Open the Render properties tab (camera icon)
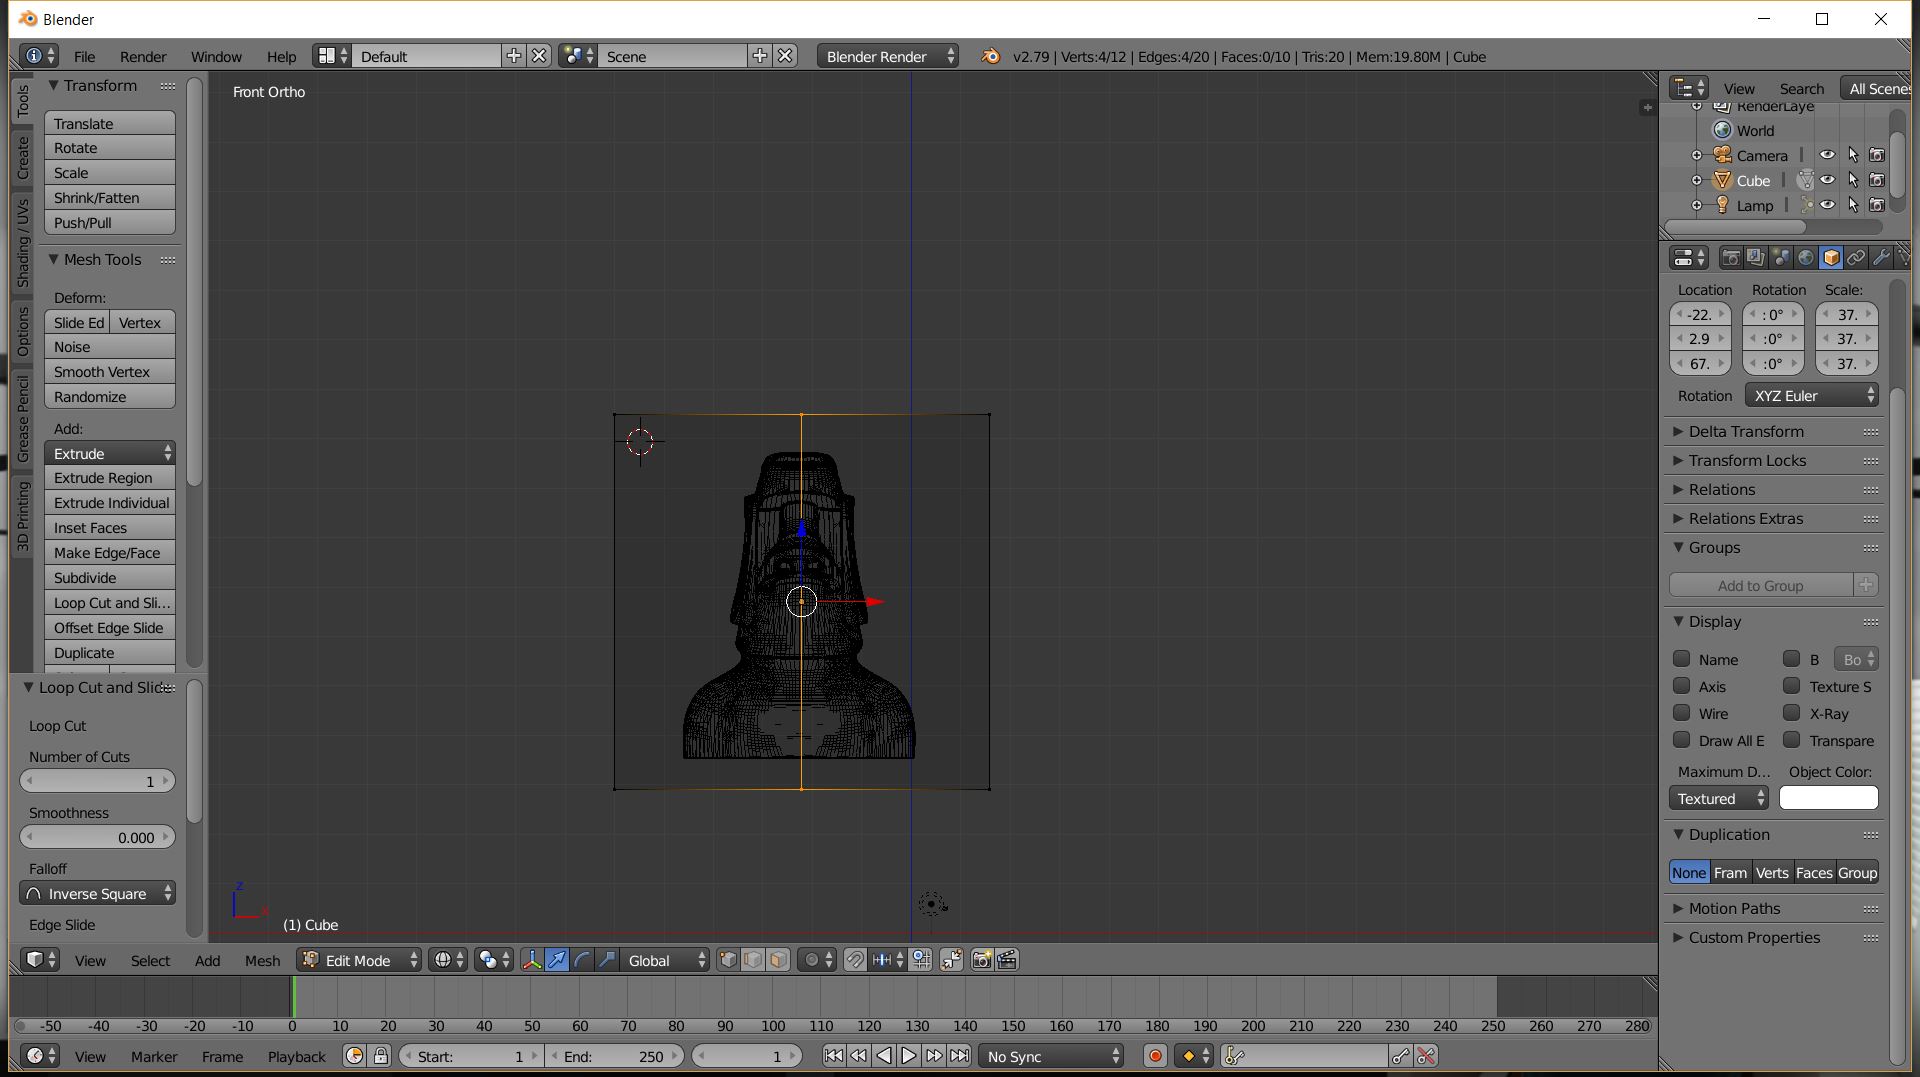The height and width of the screenshot is (1077, 1920). tap(1730, 258)
